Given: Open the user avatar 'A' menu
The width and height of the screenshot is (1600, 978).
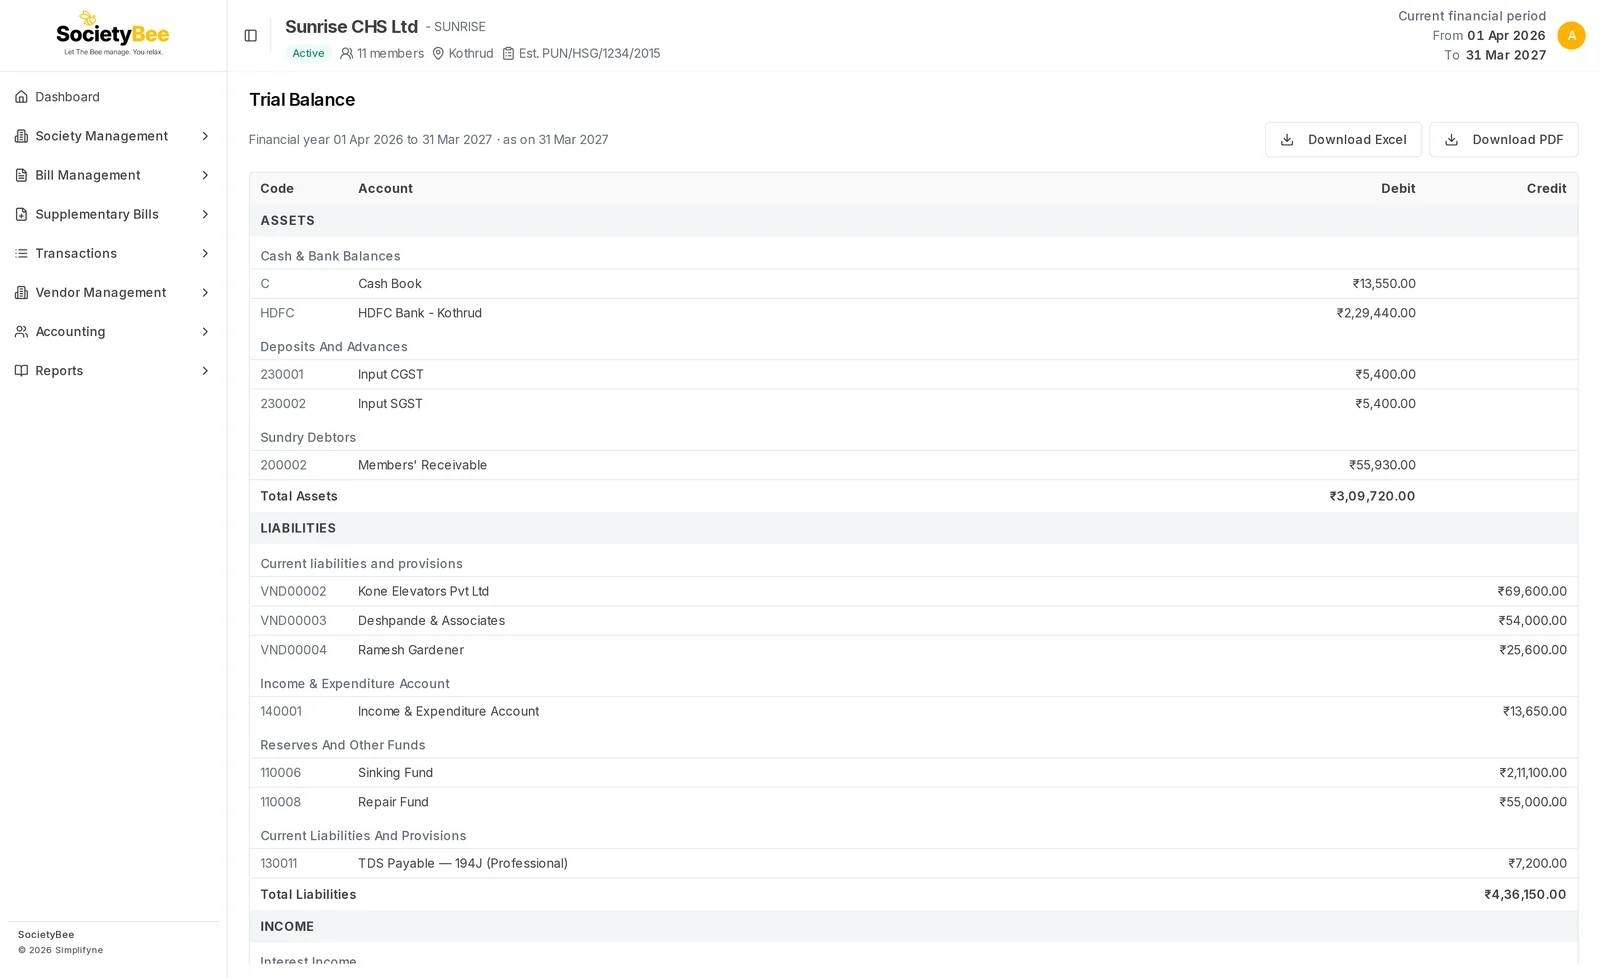Looking at the screenshot, I should pos(1571,36).
